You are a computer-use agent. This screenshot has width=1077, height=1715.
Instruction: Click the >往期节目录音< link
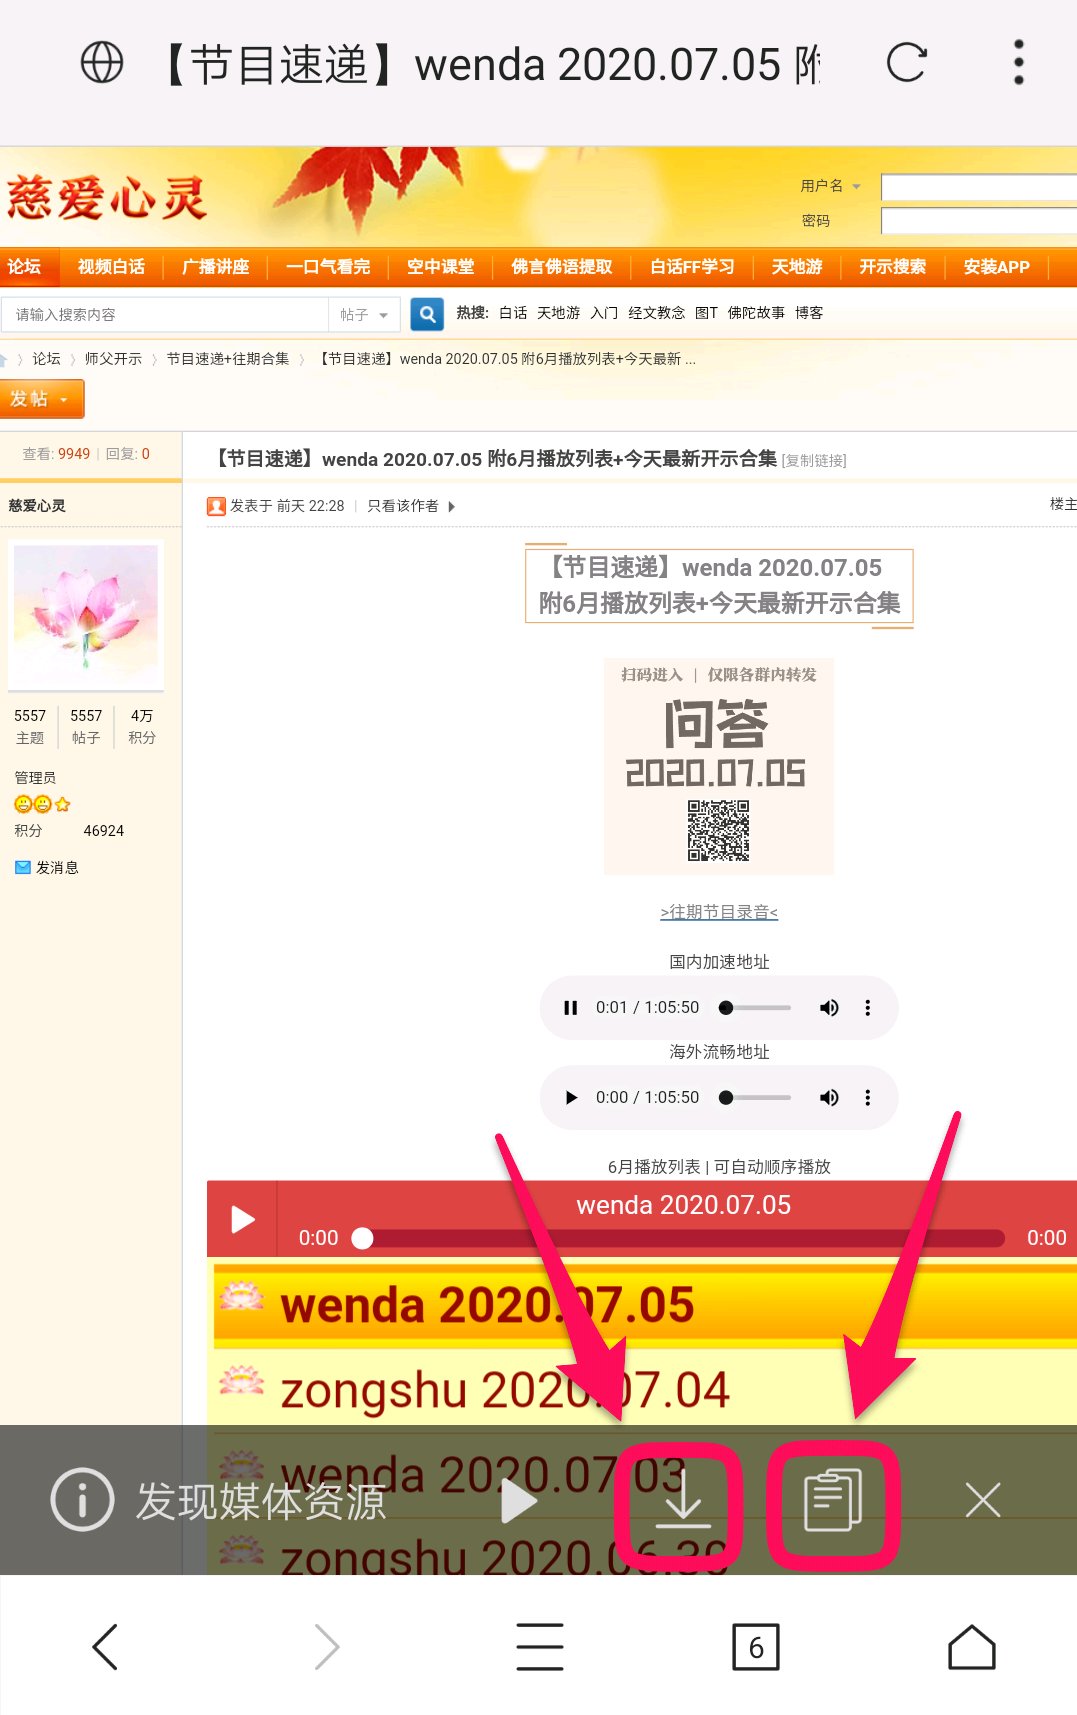[x=719, y=912]
